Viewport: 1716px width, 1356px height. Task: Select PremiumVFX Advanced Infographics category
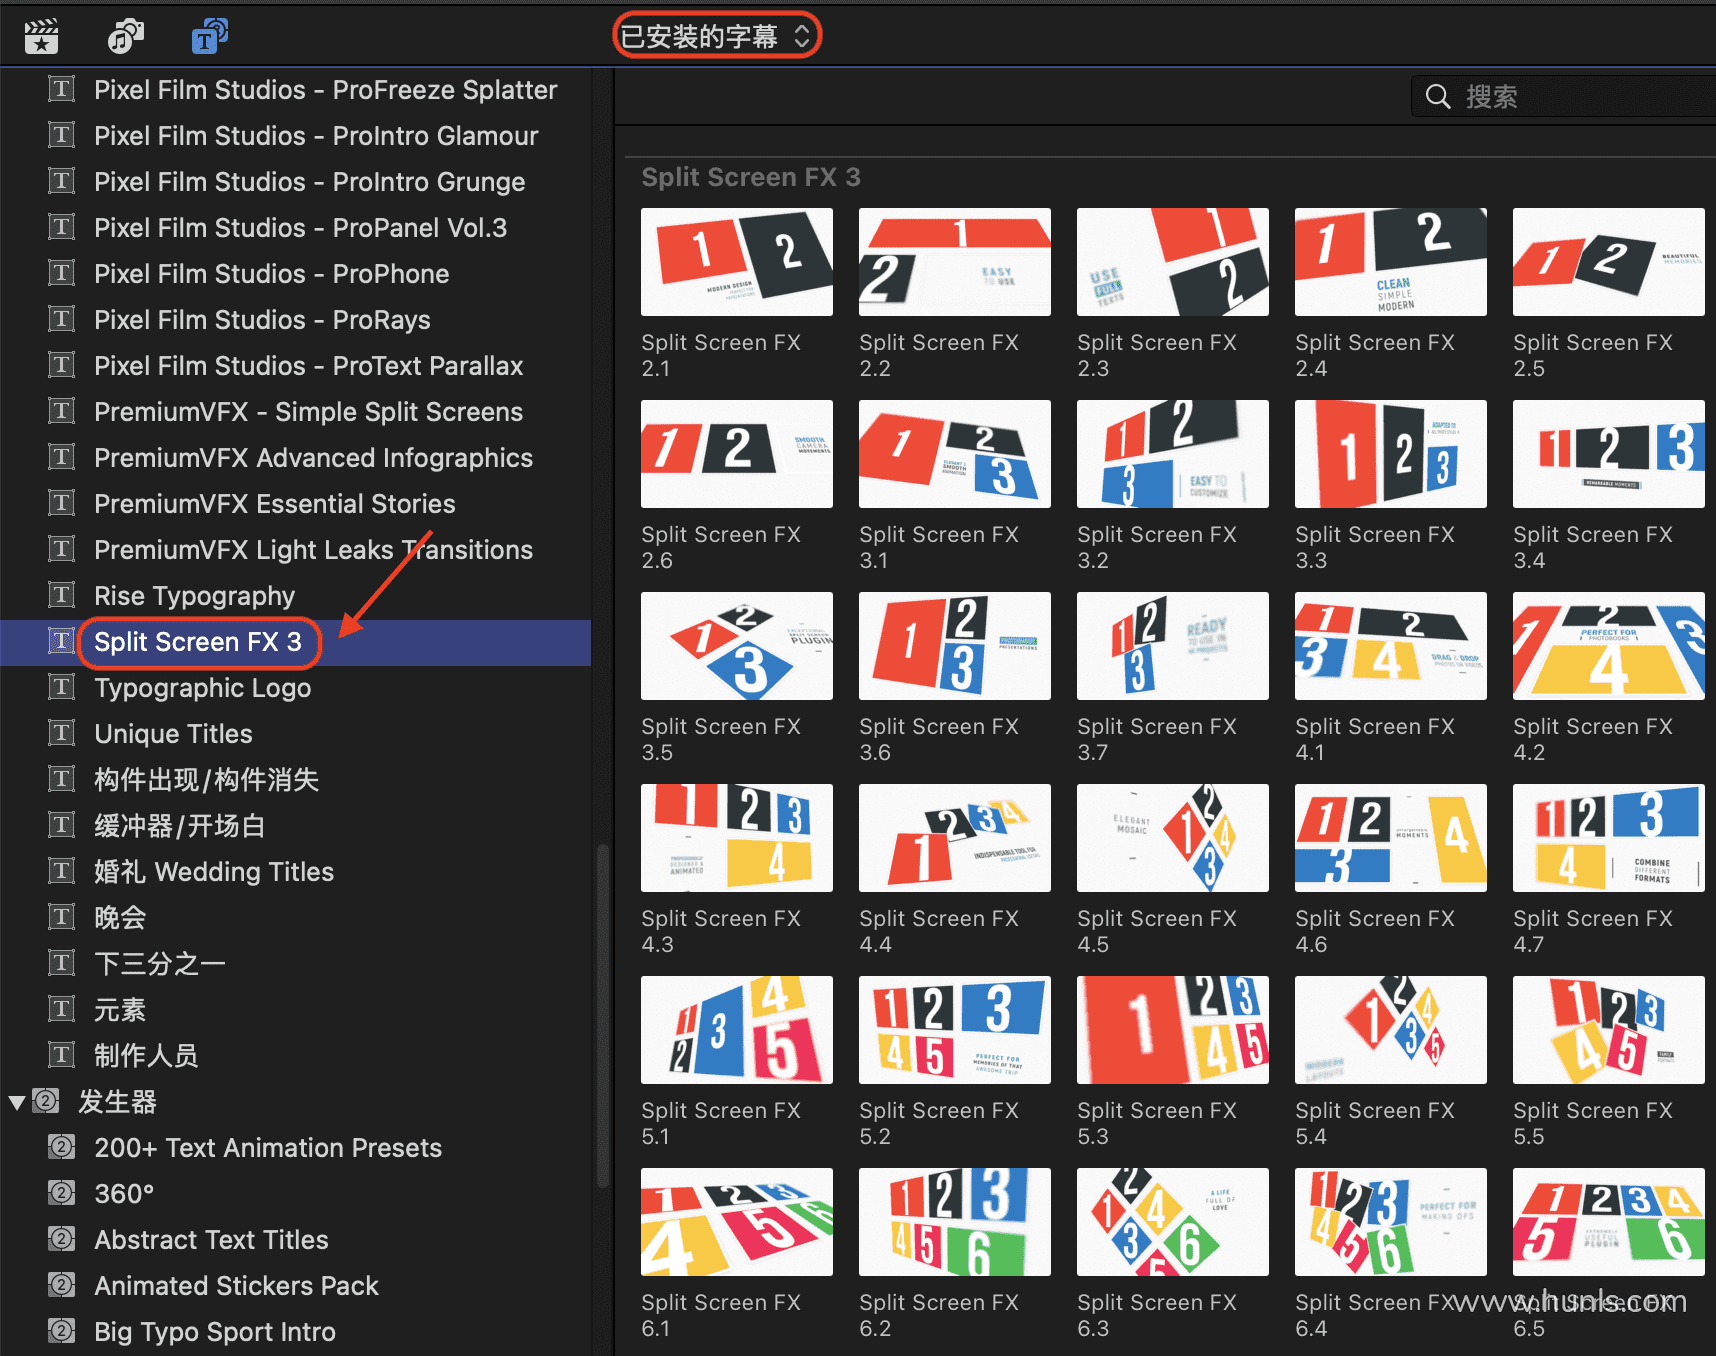[313, 458]
